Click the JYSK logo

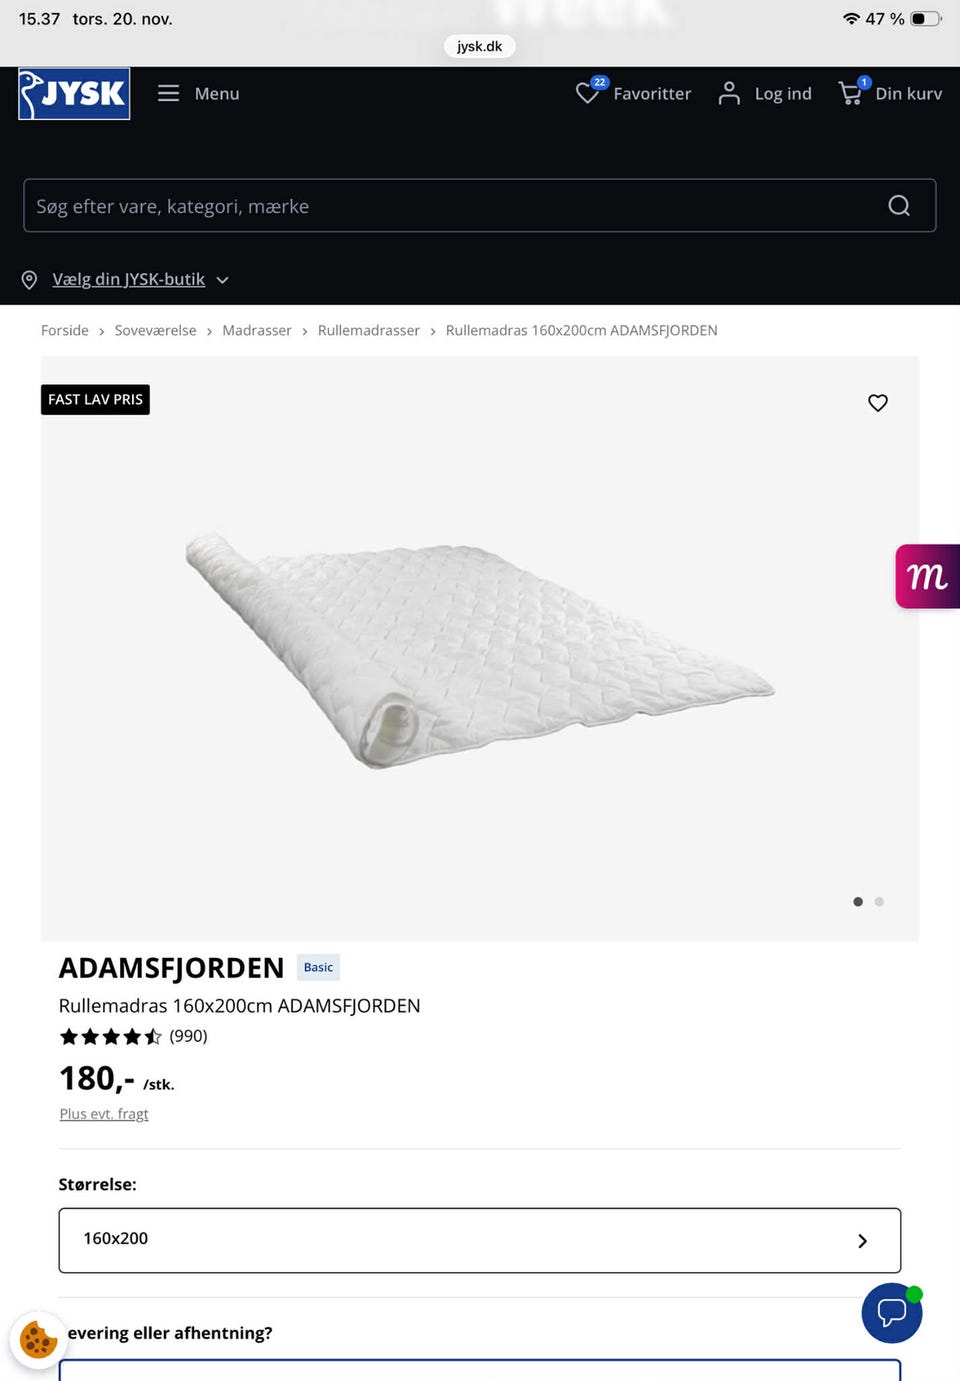coord(74,94)
